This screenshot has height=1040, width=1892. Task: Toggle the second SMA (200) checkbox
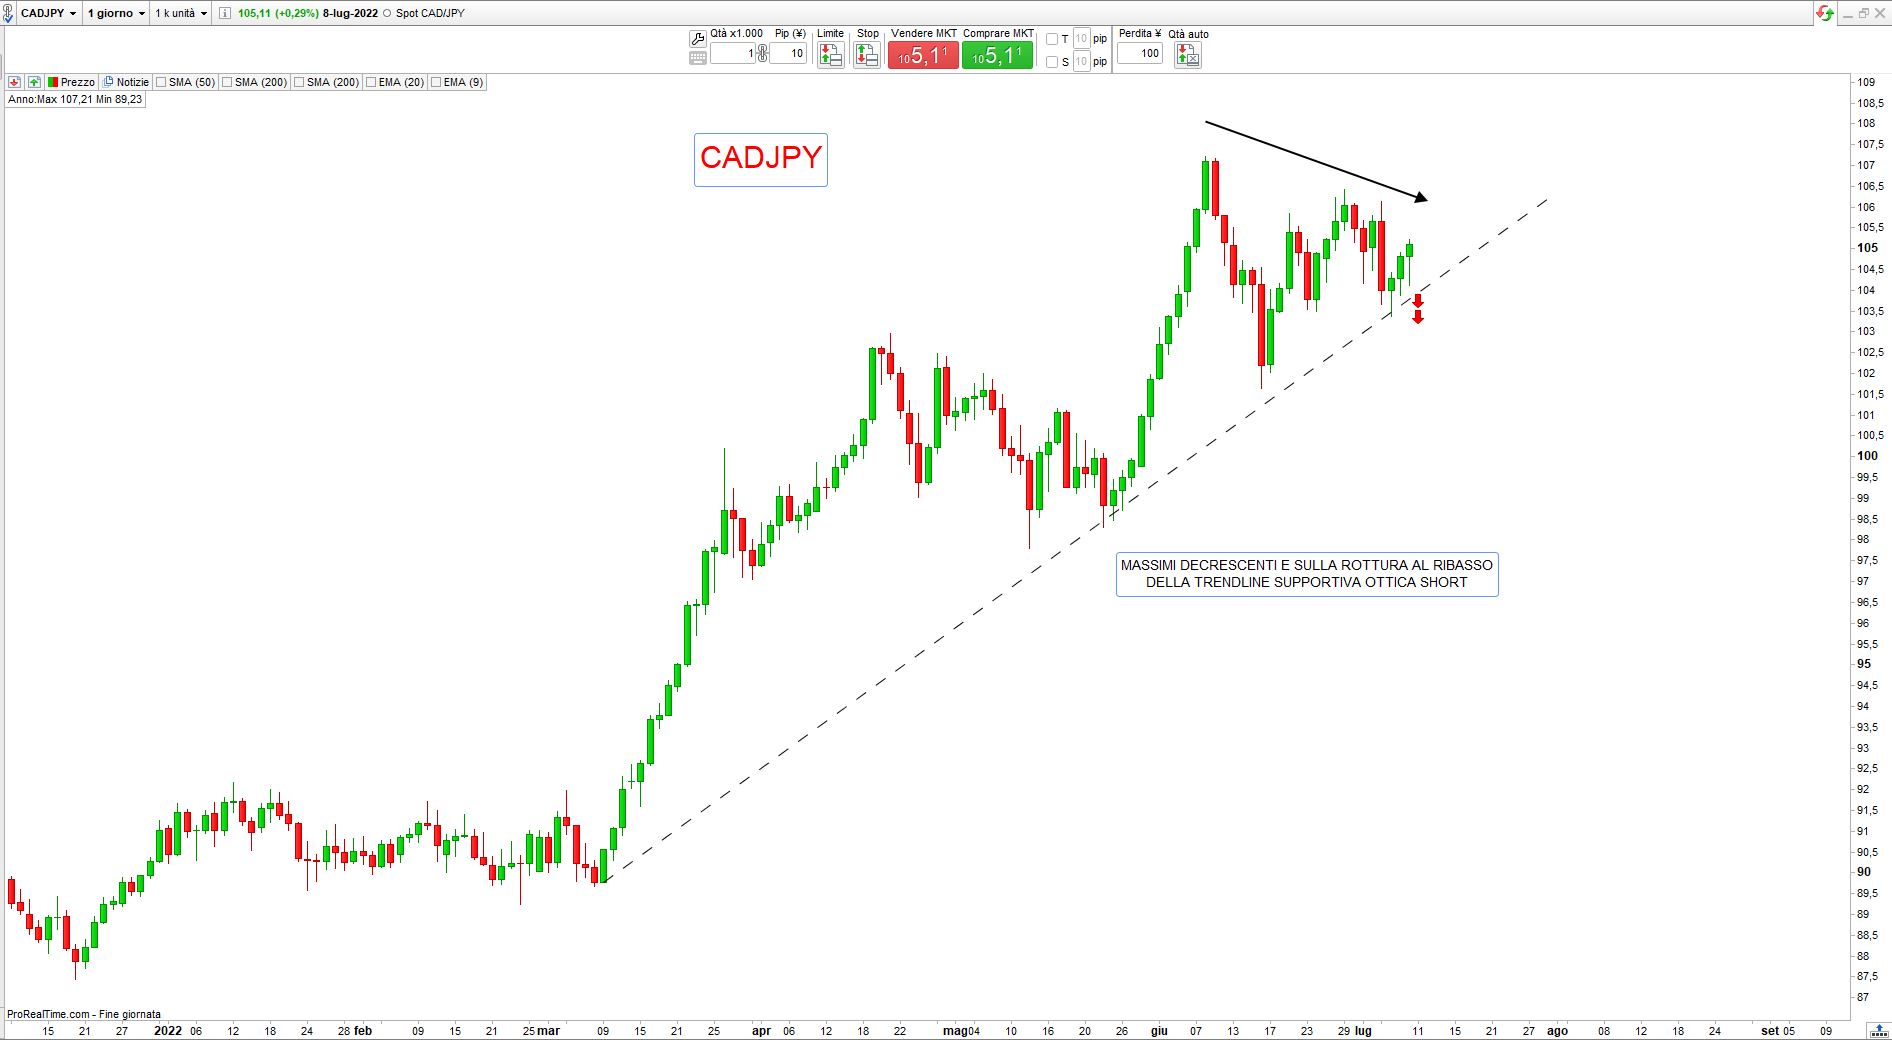pyautogui.click(x=299, y=82)
